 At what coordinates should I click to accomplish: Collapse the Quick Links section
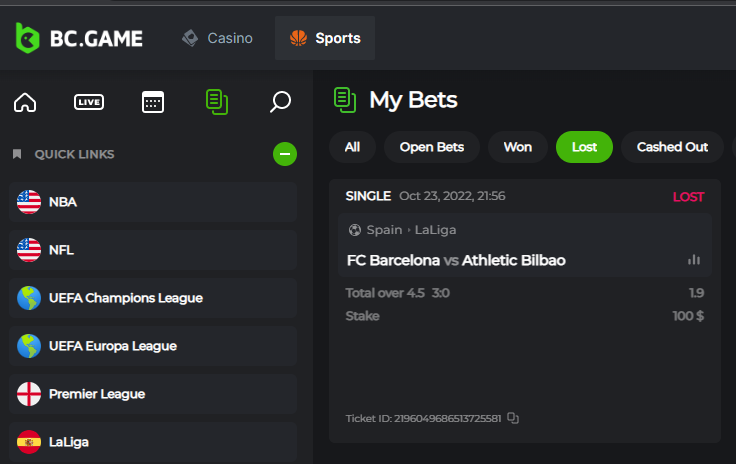point(285,154)
